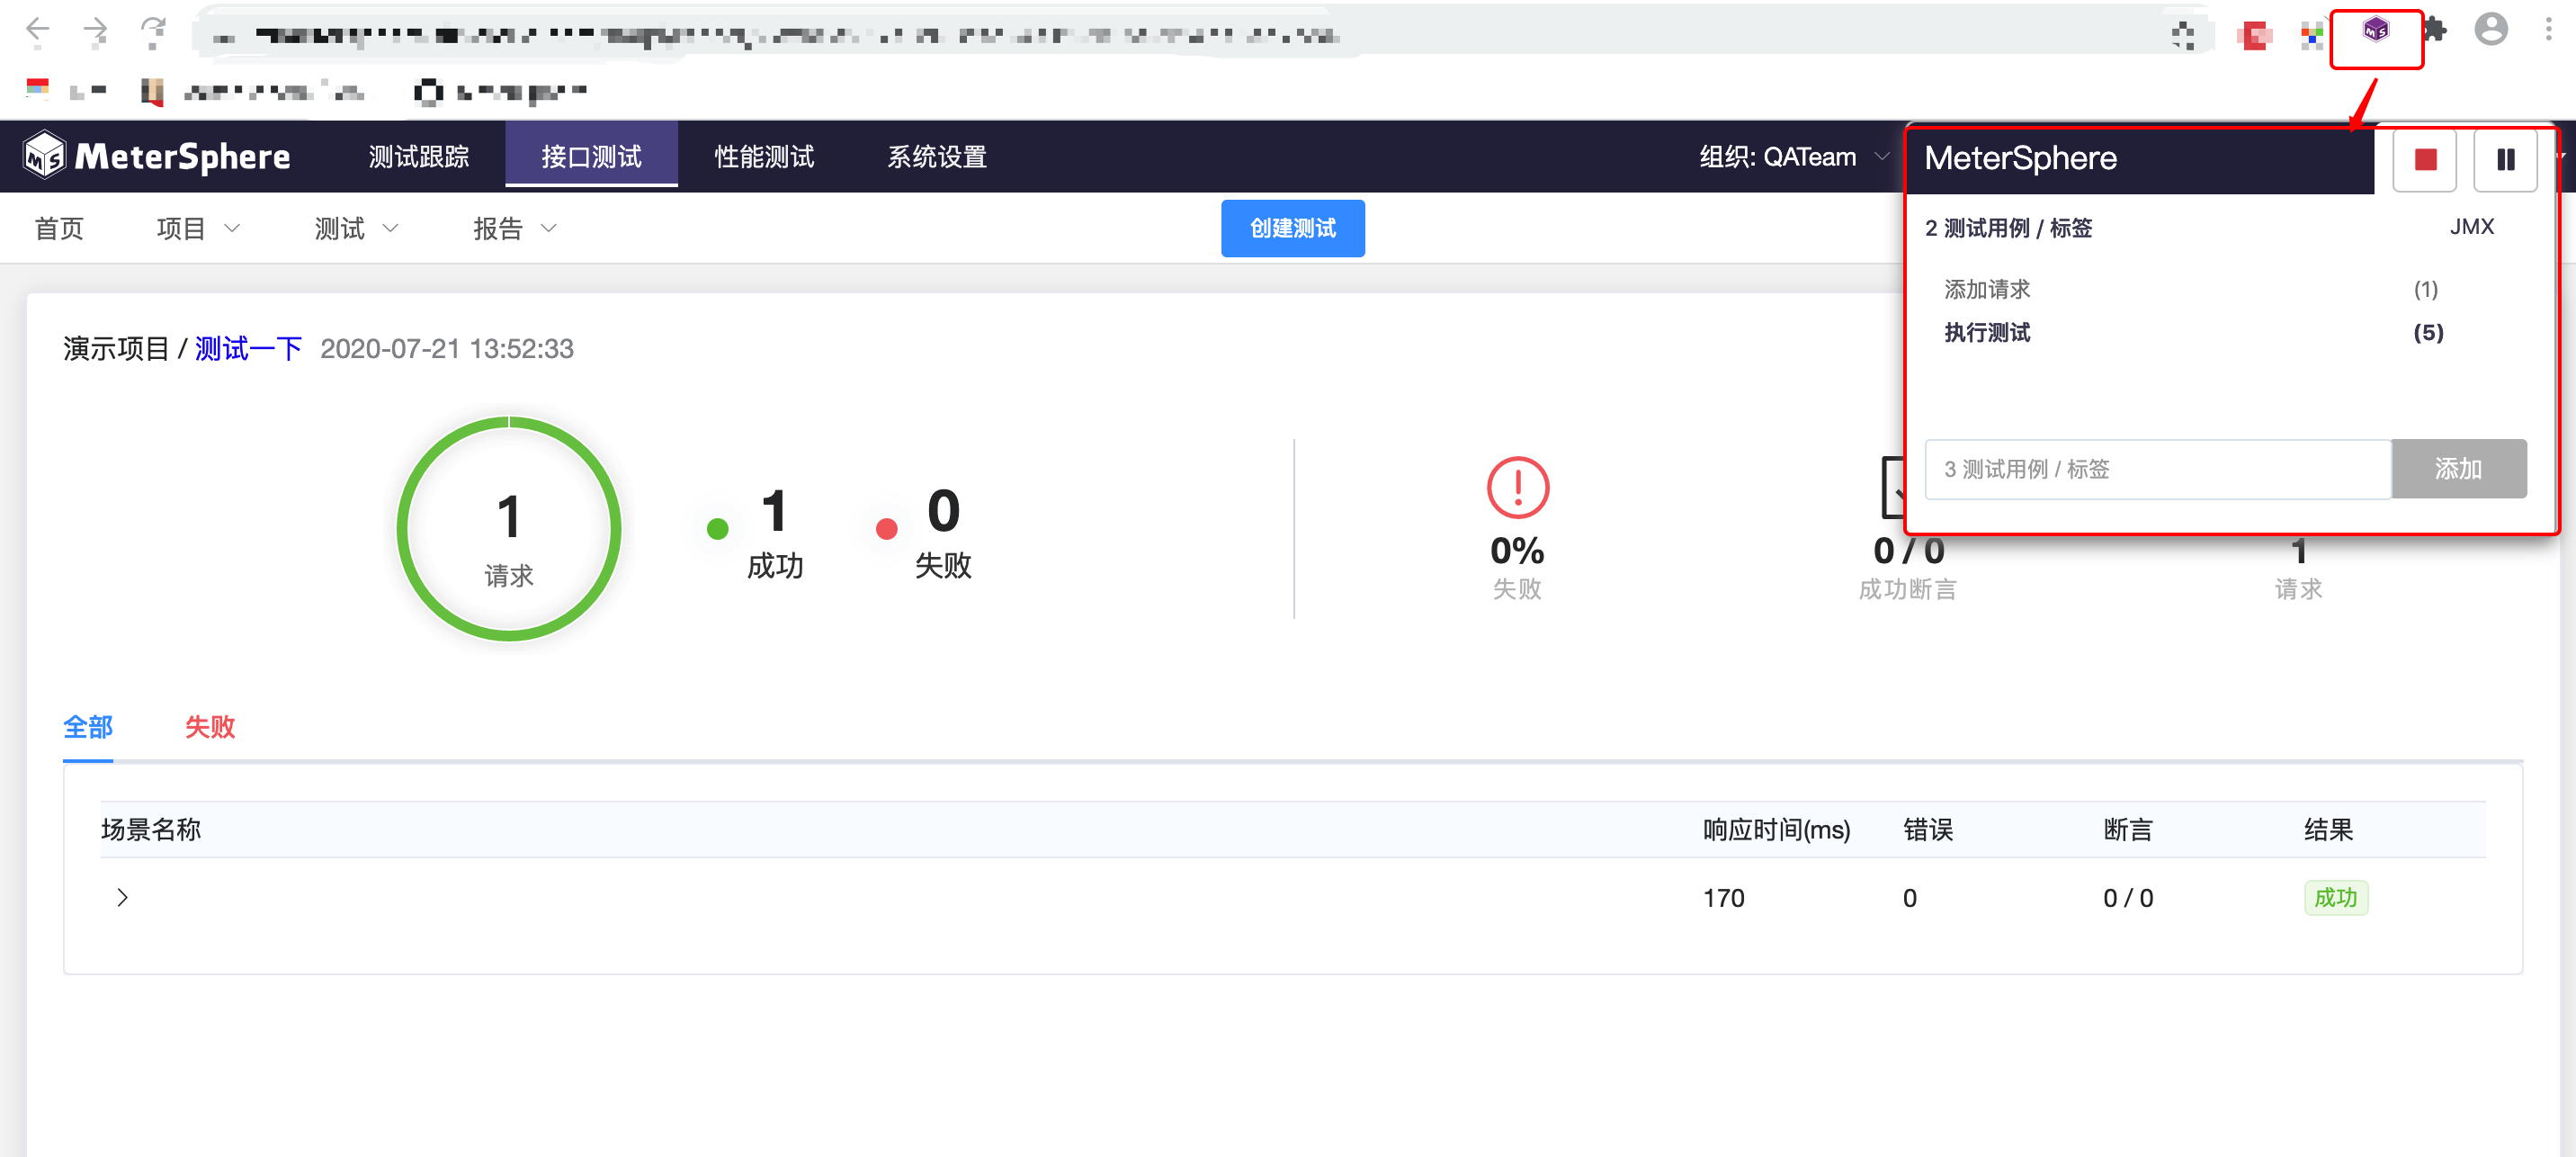The height and width of the screenshot is (1157, 2576).
Task: Switch to the 失败 results tab
Action: [x=209, y=727]
